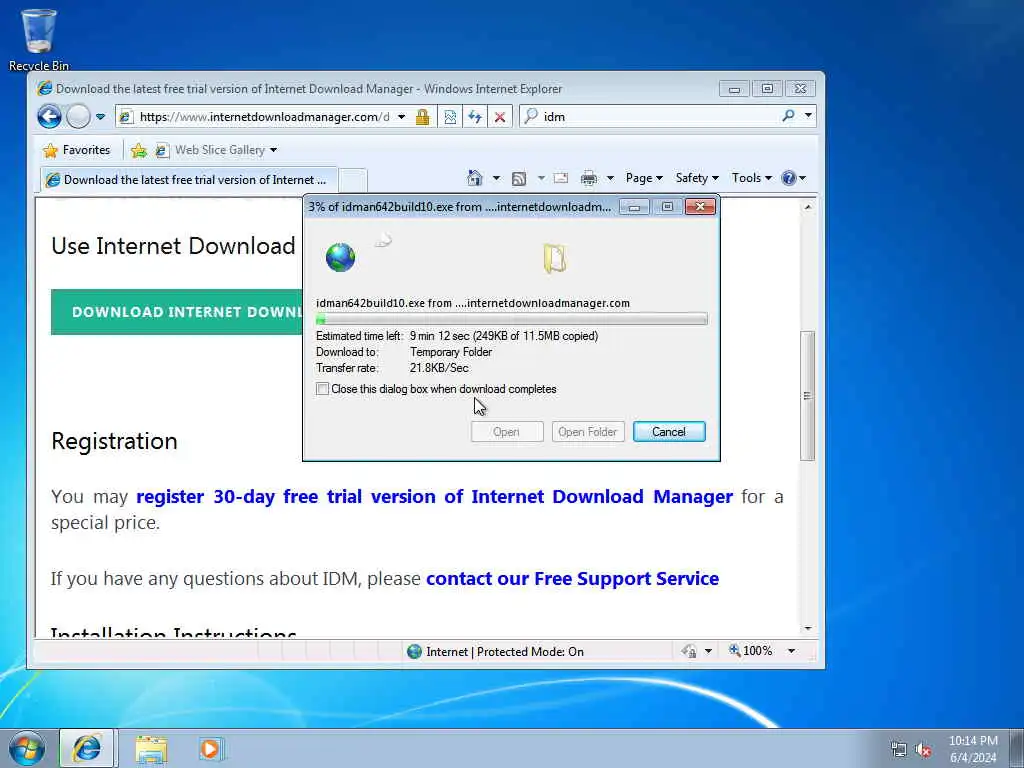The image size is (1024, 768).
Task: Toggle the Compatibility View icon
Action: (450, 117)
